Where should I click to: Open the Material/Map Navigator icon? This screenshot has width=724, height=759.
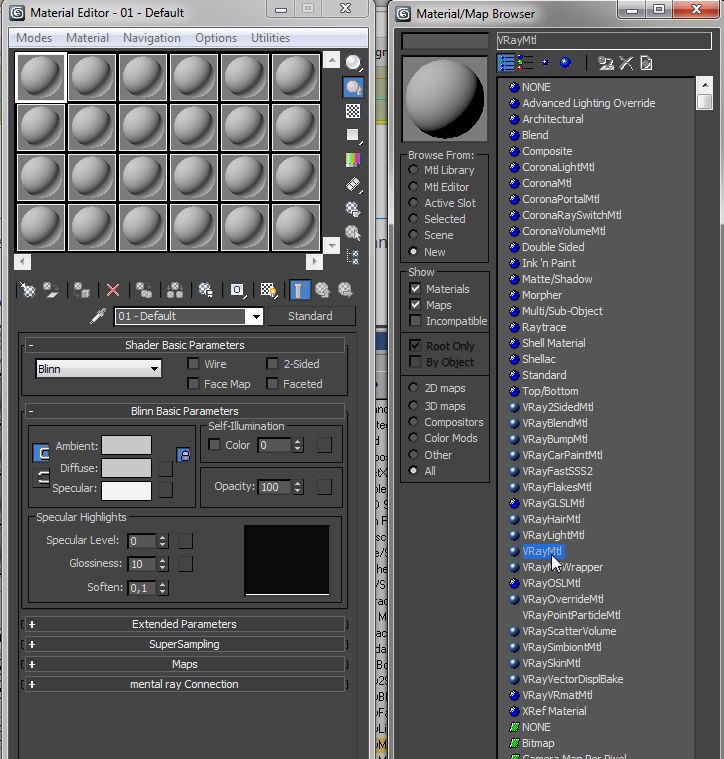coord(353,257)
